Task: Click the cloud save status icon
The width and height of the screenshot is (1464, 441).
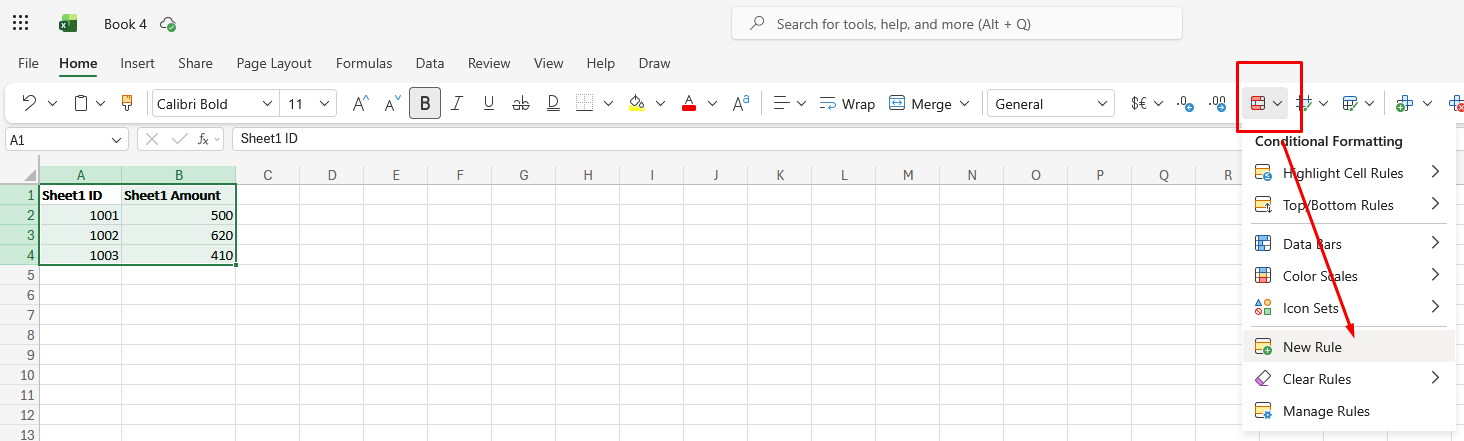Action: 168,24
